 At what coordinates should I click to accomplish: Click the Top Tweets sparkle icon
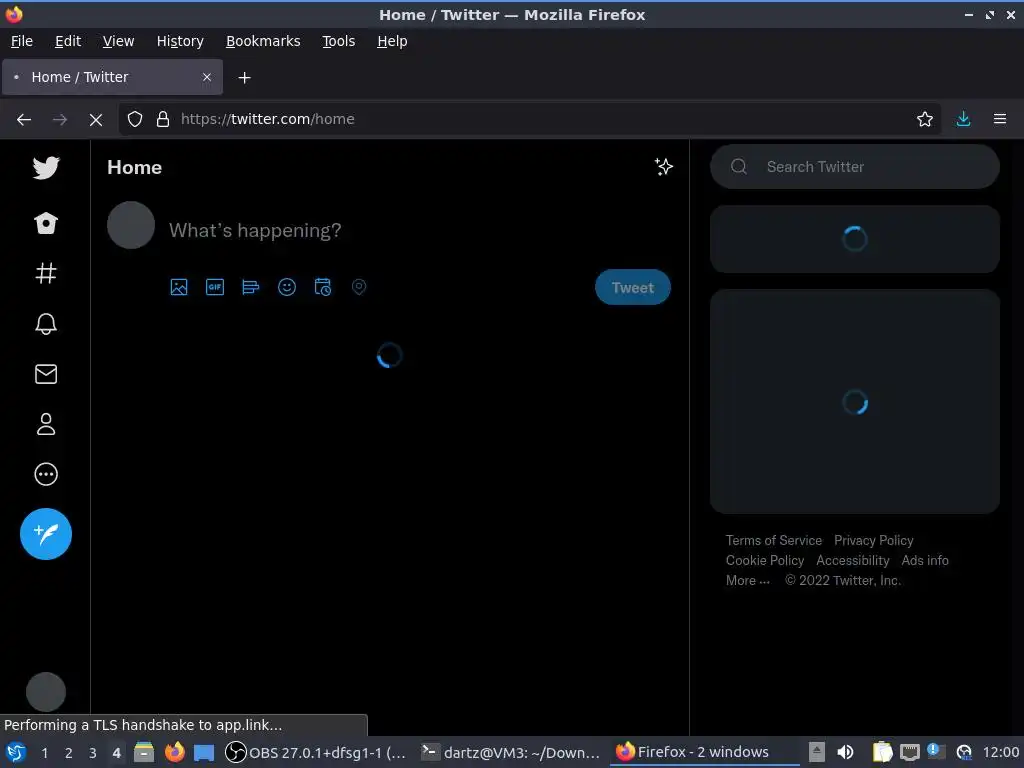coord(664,167)
